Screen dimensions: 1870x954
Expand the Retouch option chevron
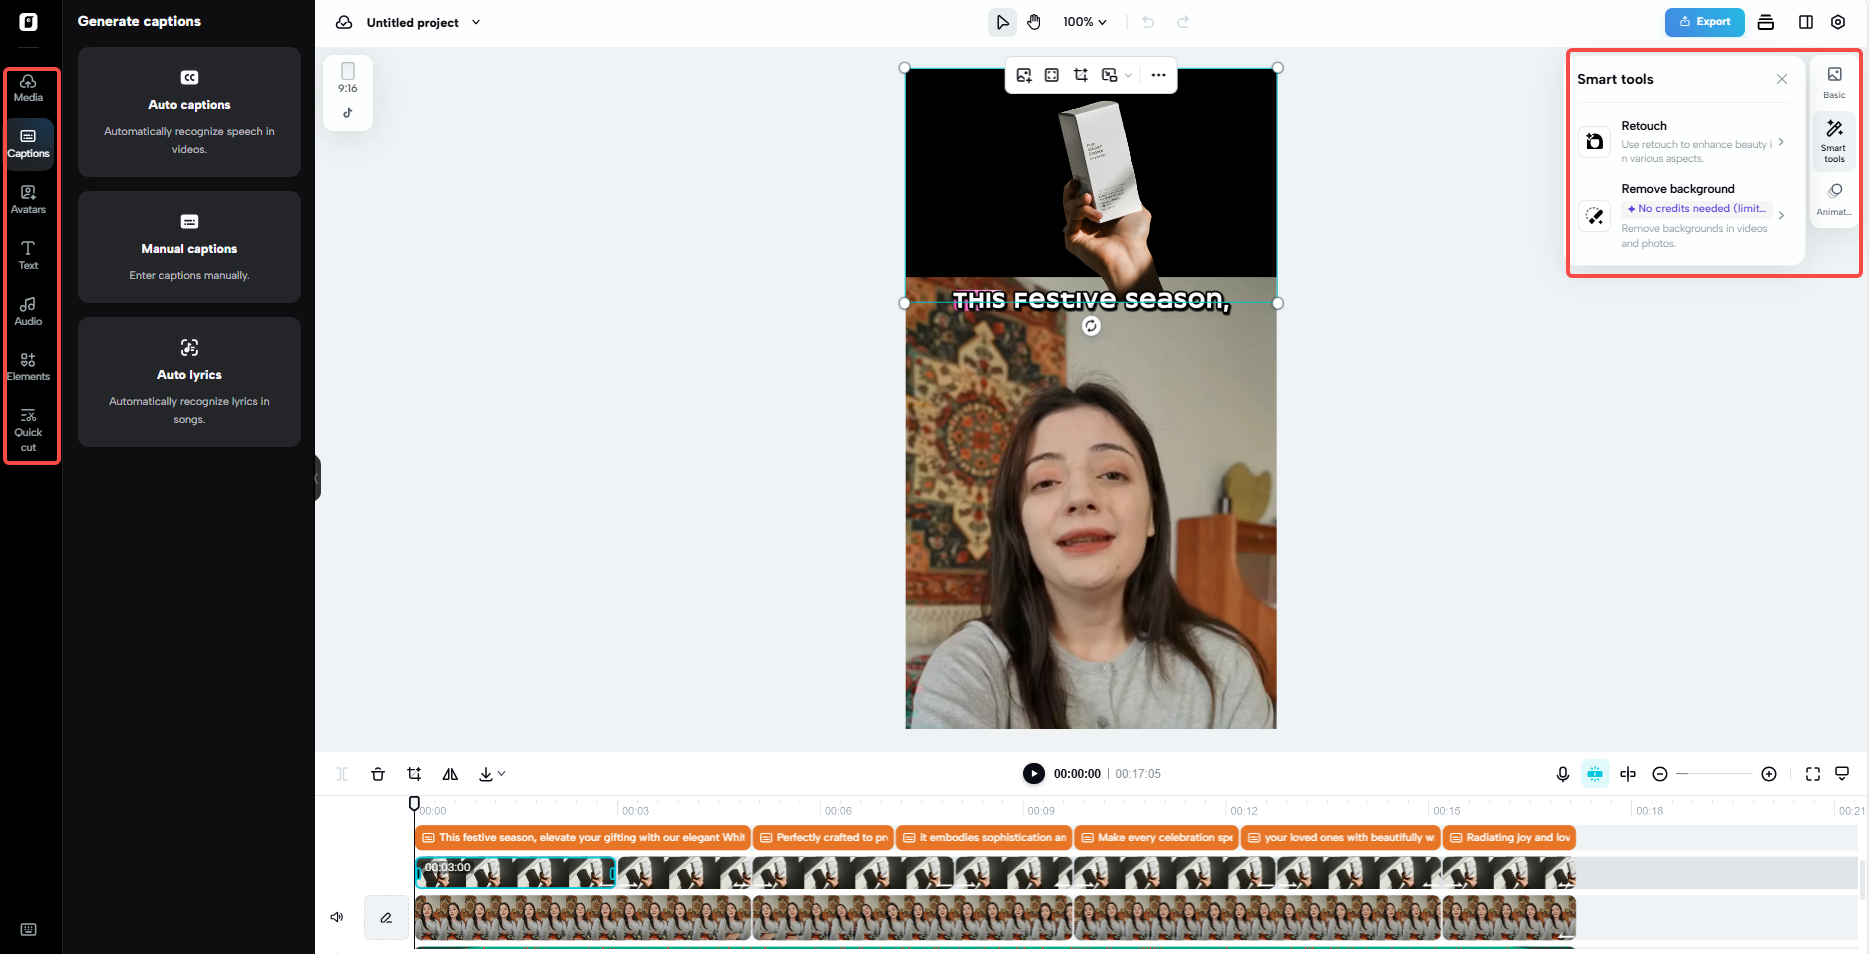1781,142
